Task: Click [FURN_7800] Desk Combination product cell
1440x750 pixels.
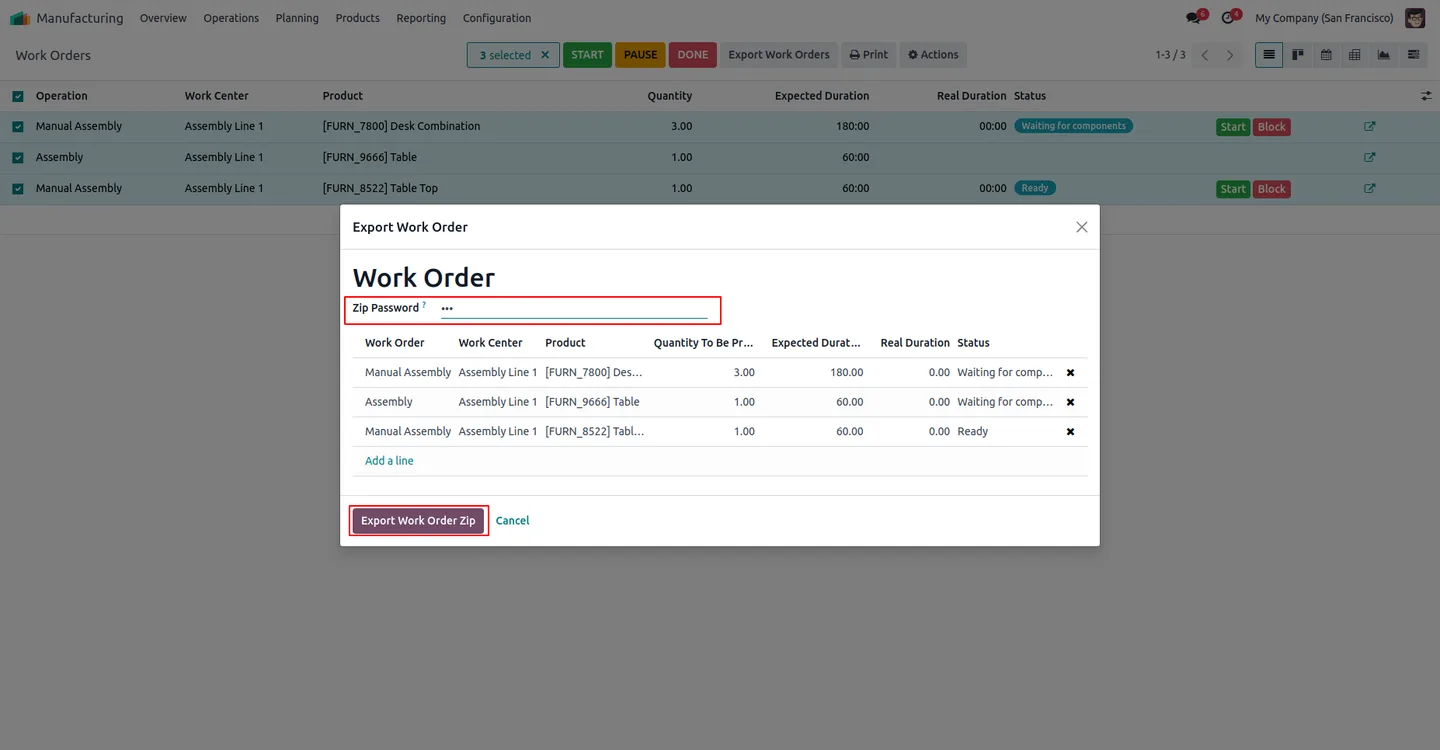Action: tap(401, 126)
